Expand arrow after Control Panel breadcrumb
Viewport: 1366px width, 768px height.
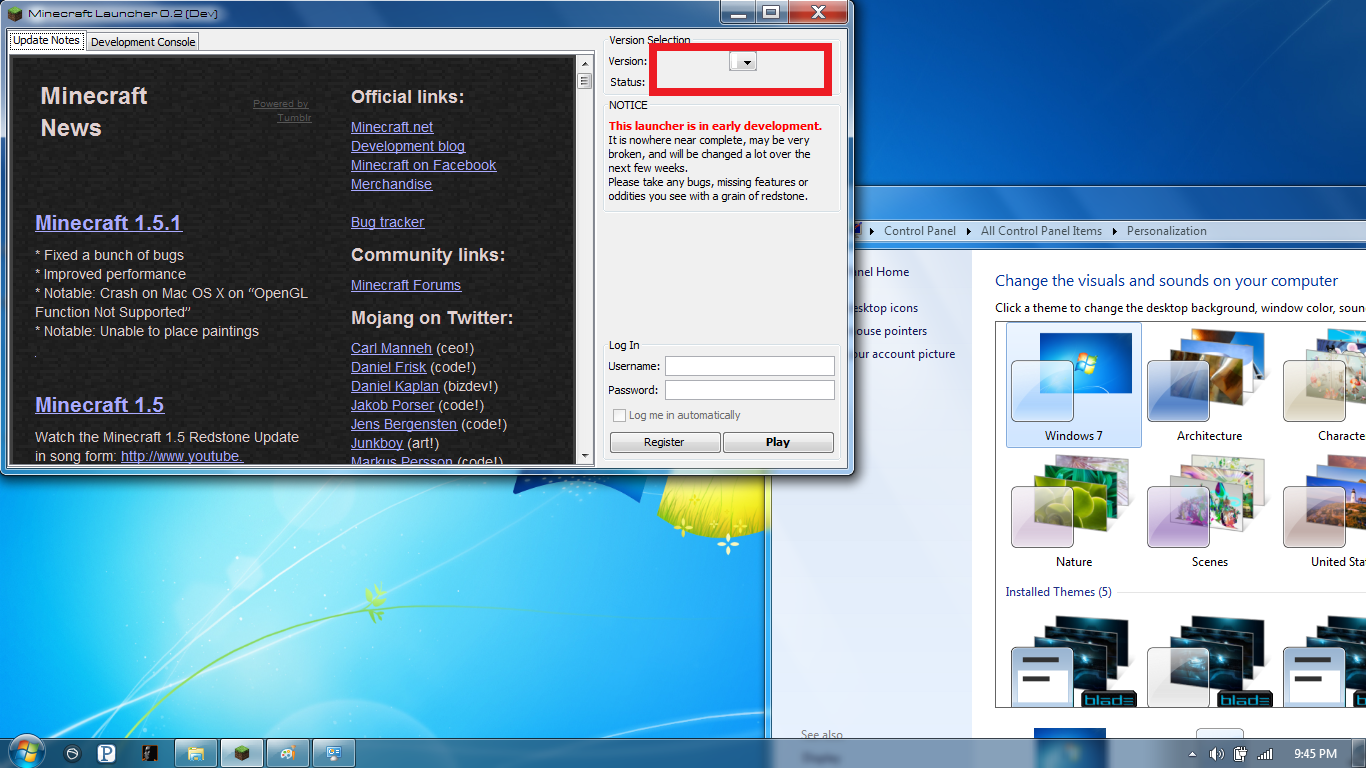[x=968, y=231]
